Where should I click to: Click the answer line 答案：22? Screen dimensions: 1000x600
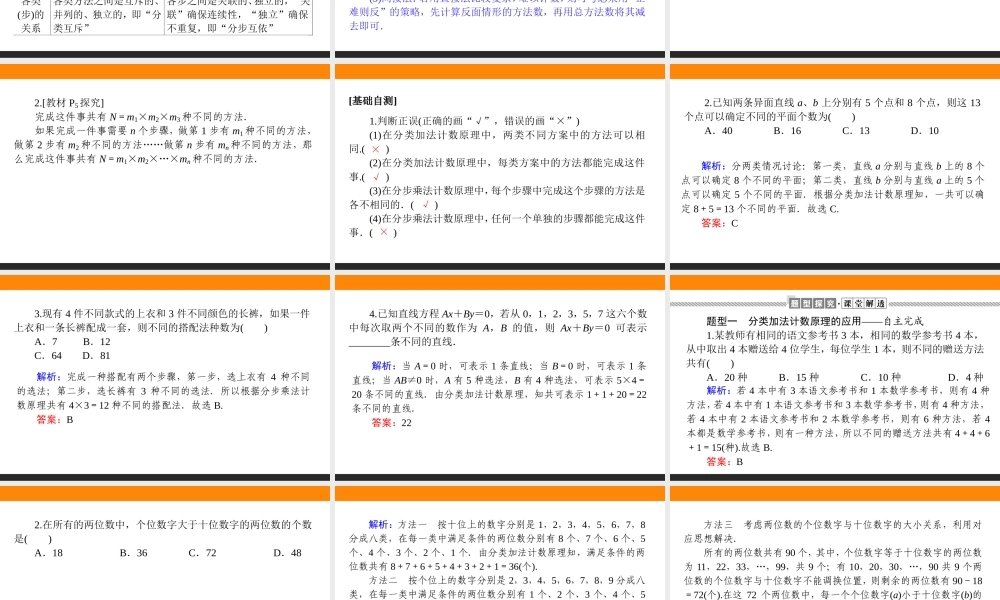click(392, 423)
